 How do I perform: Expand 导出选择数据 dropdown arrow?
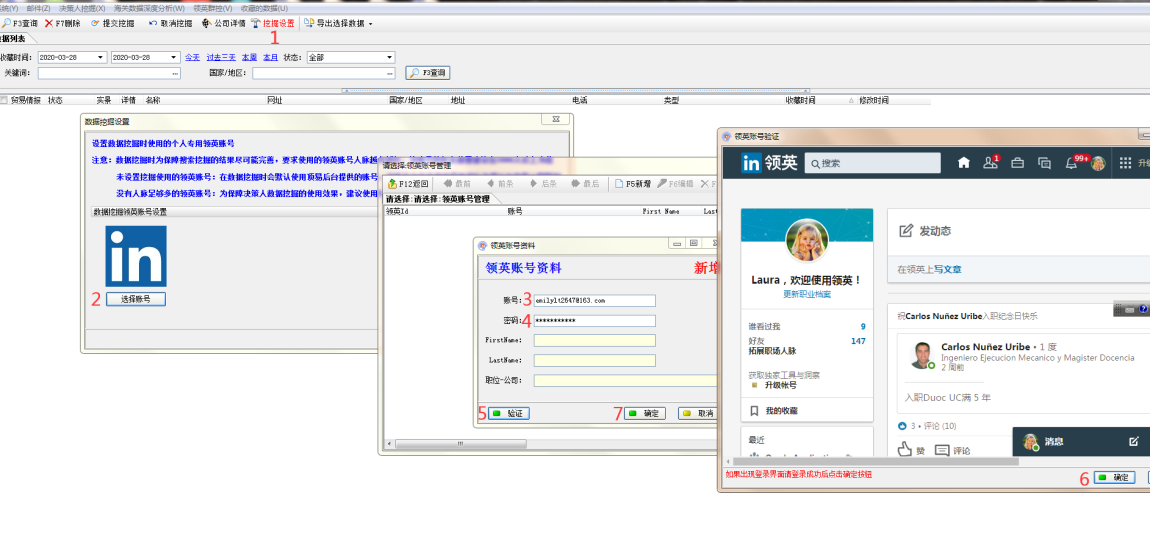click(x=370, y=23)
